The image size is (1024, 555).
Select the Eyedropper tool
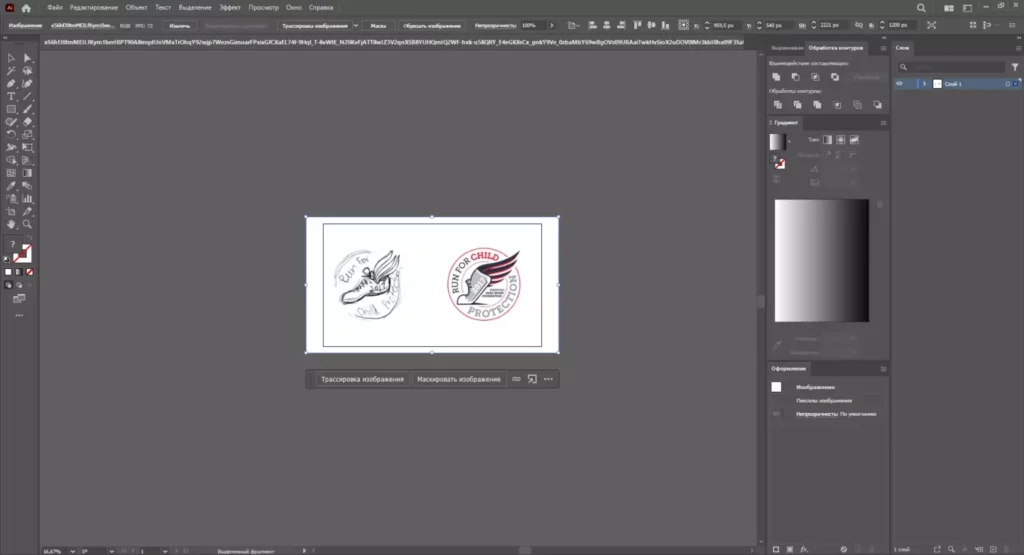point(11,186)
